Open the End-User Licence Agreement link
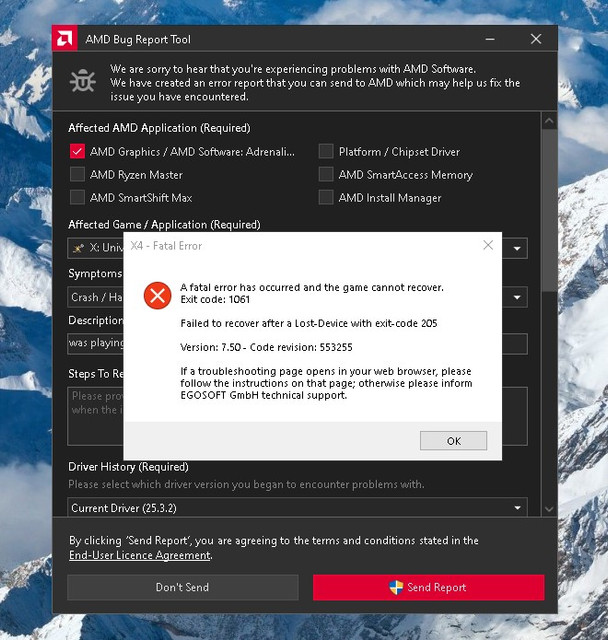608x640 pixels. pyautogui.click(x=140, y=555)
